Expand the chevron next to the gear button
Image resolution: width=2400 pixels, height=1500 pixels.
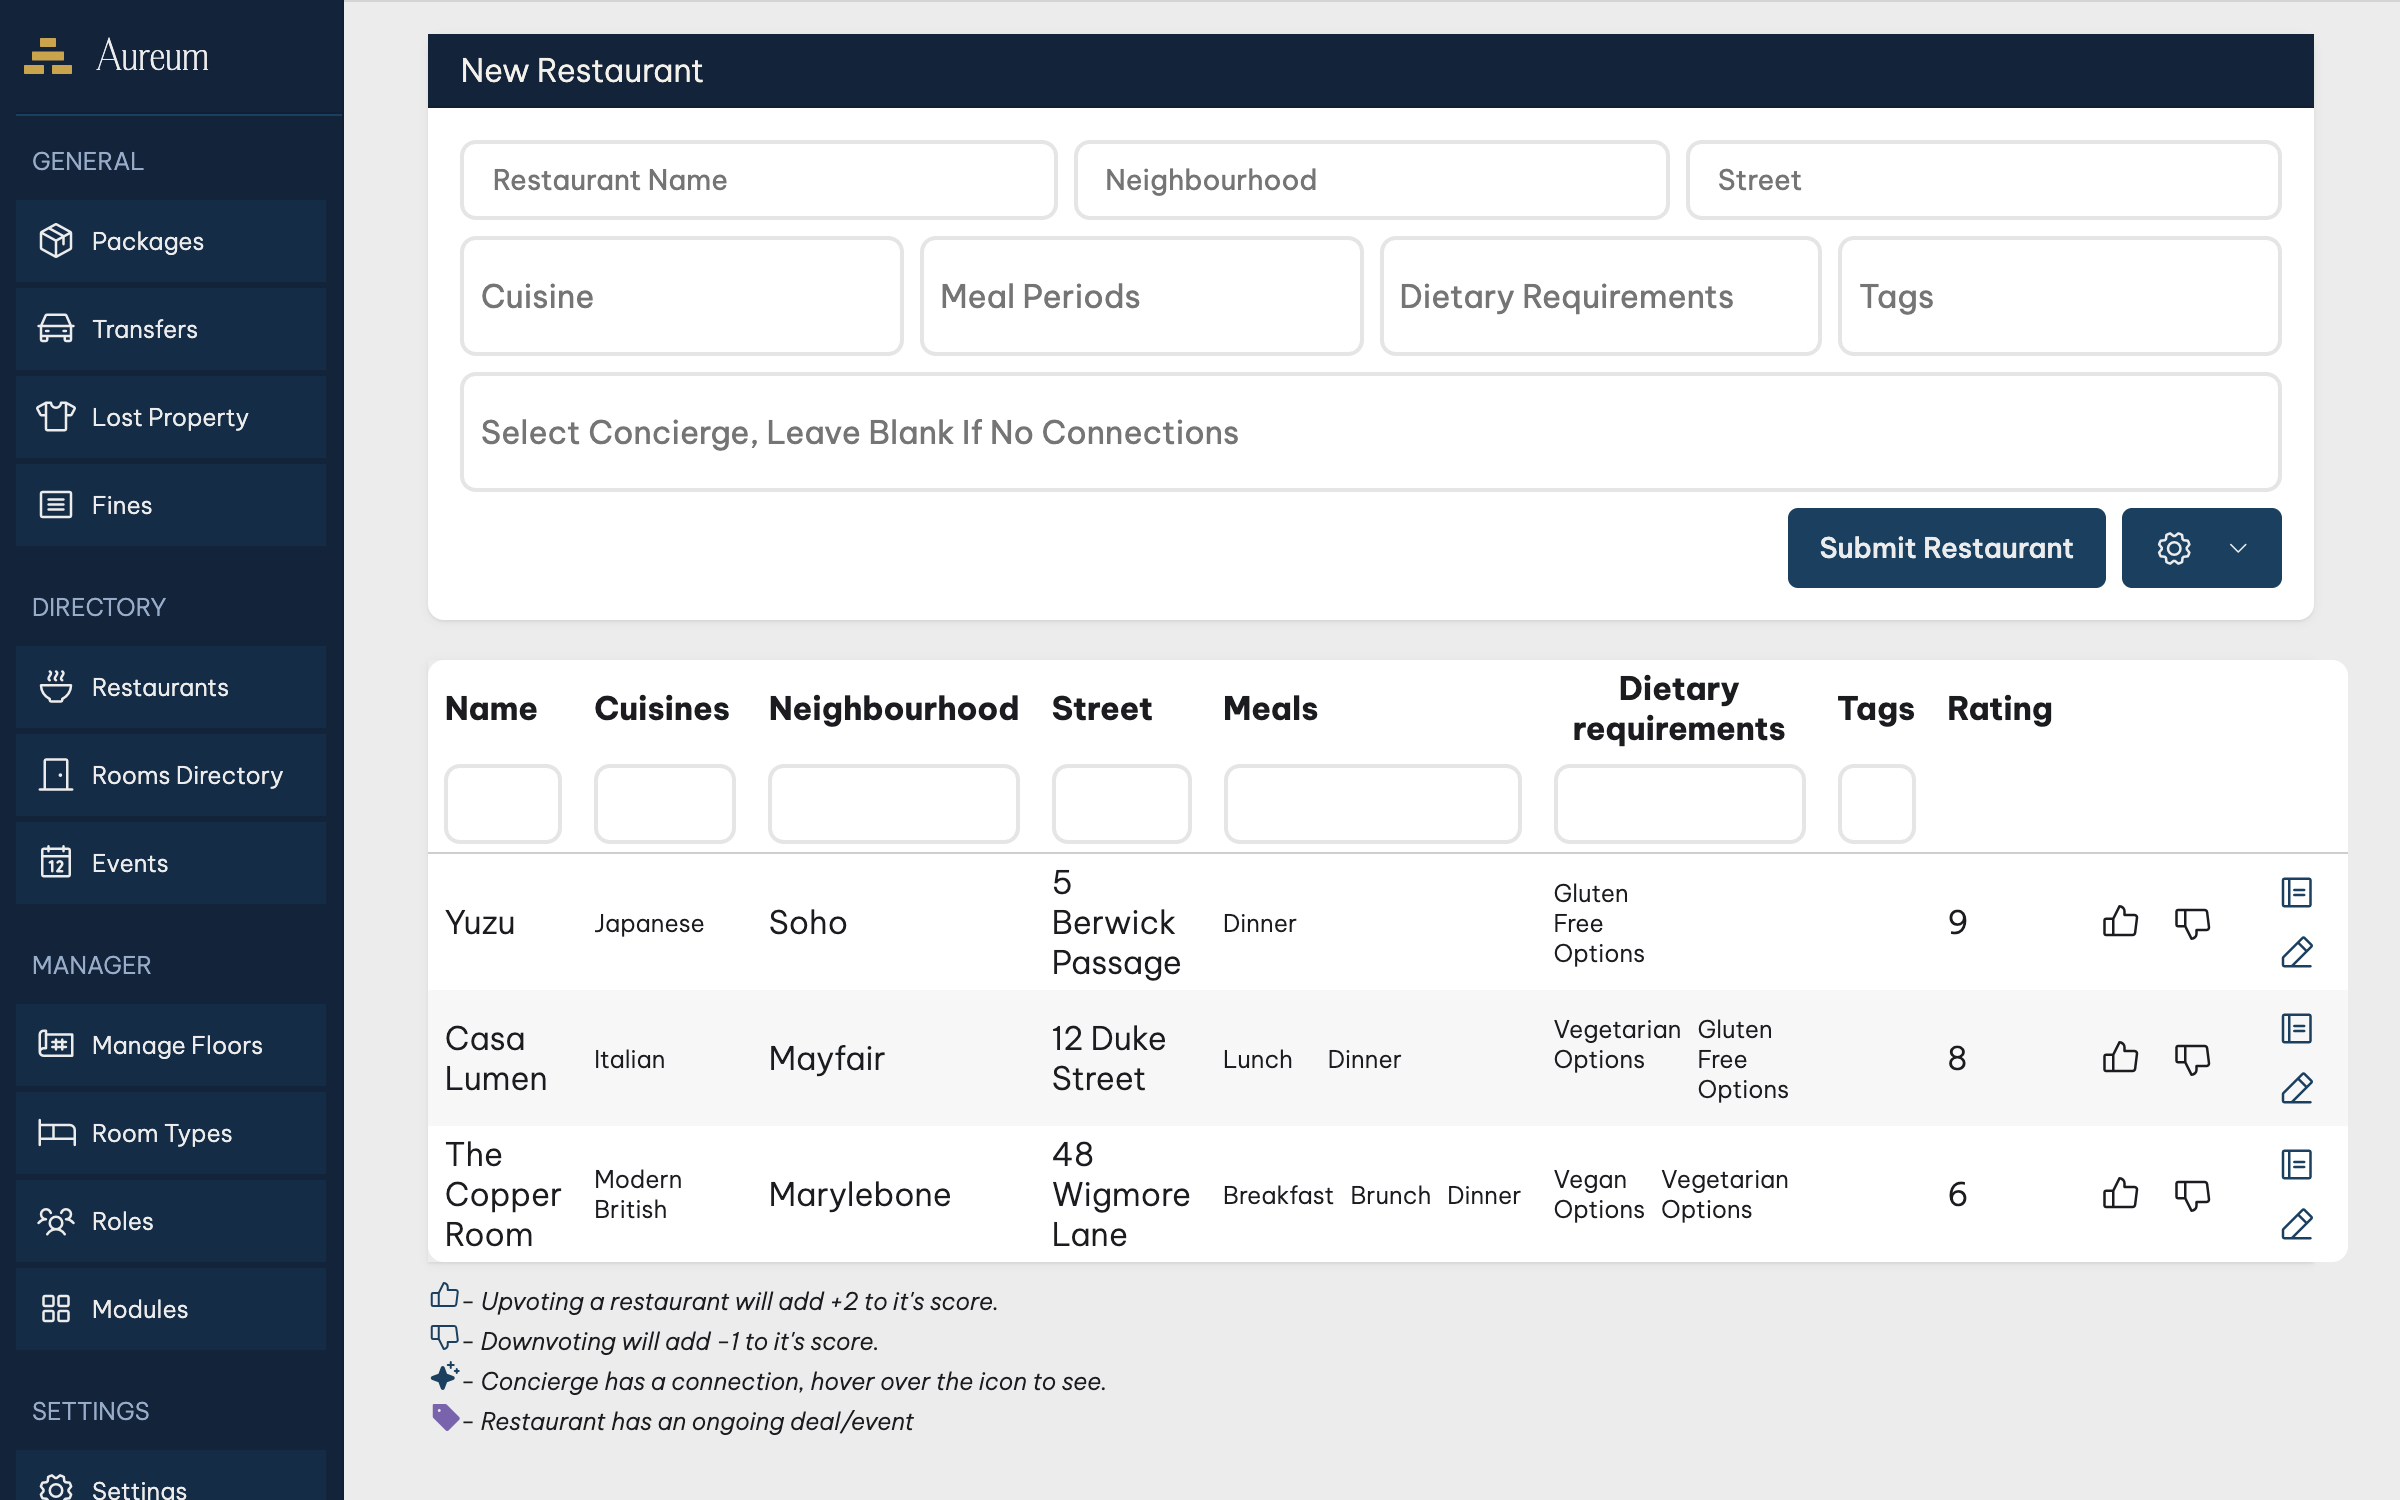point(2239,548)
